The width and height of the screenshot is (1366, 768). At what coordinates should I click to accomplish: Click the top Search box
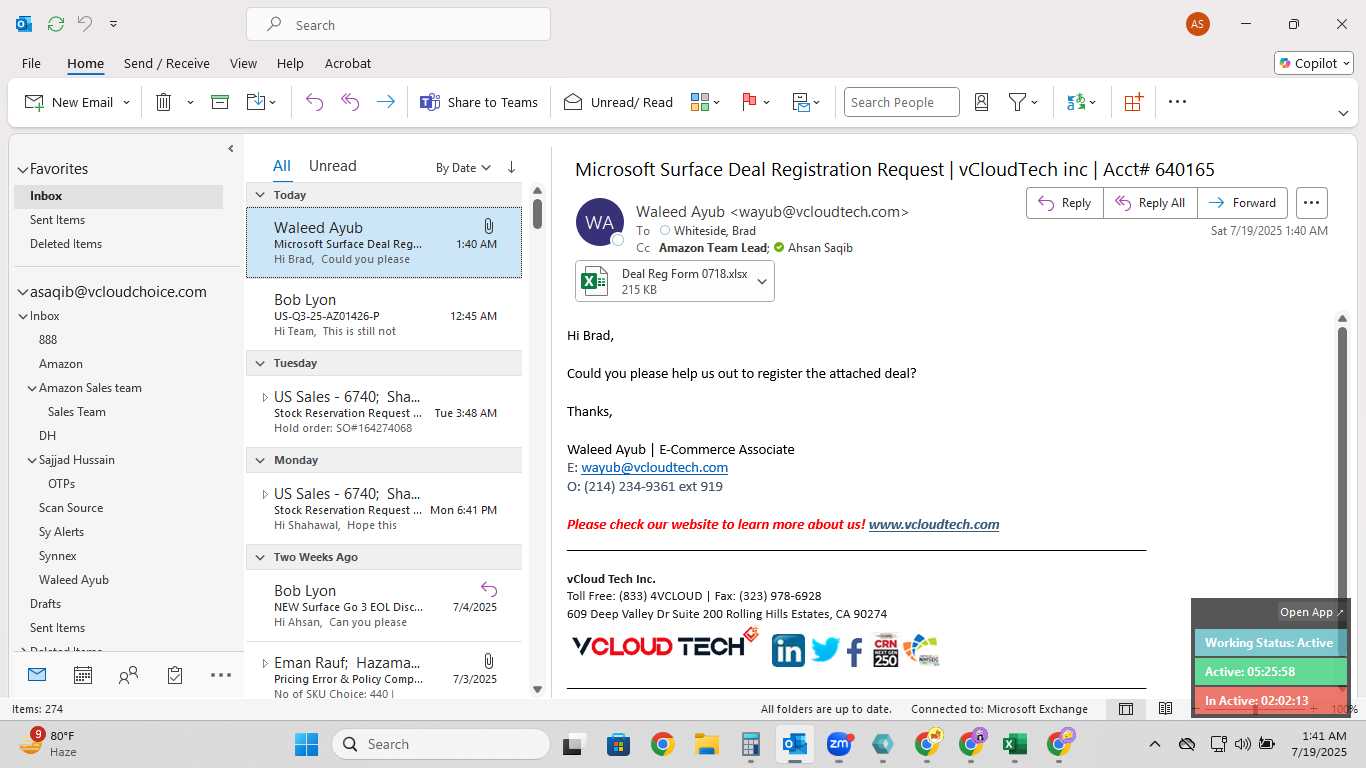[x=398, y=25]
